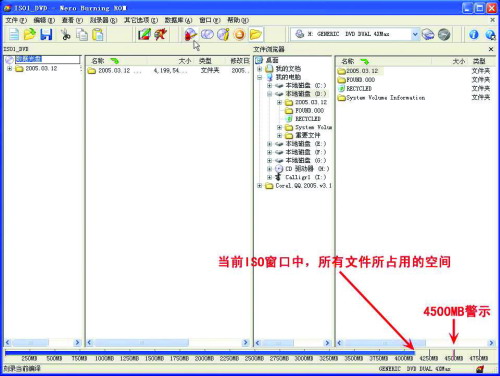Open the 数据库 menu
The width and height of the screenshot is (500, 376).
[x=178, y=20]
